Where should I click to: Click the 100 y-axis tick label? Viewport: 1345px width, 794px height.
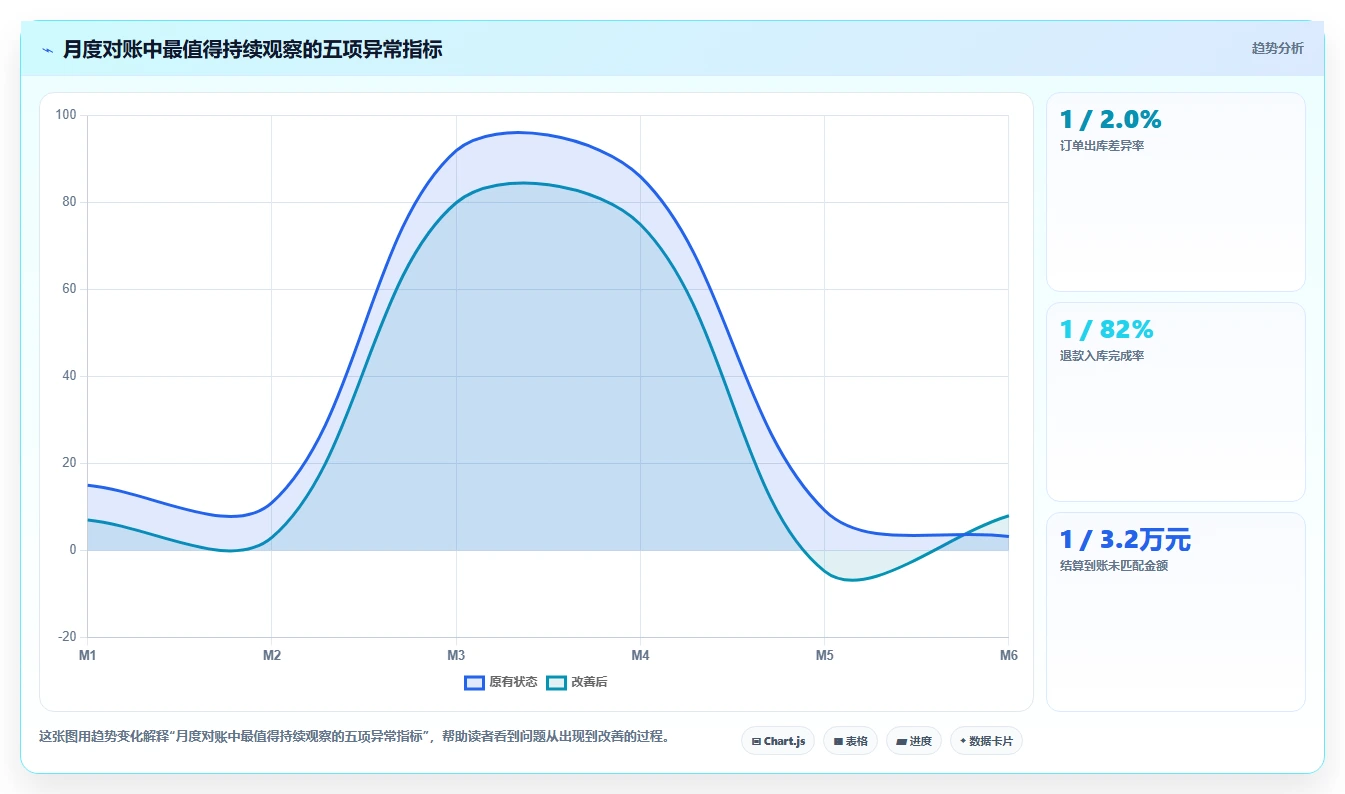click(66, 115)
